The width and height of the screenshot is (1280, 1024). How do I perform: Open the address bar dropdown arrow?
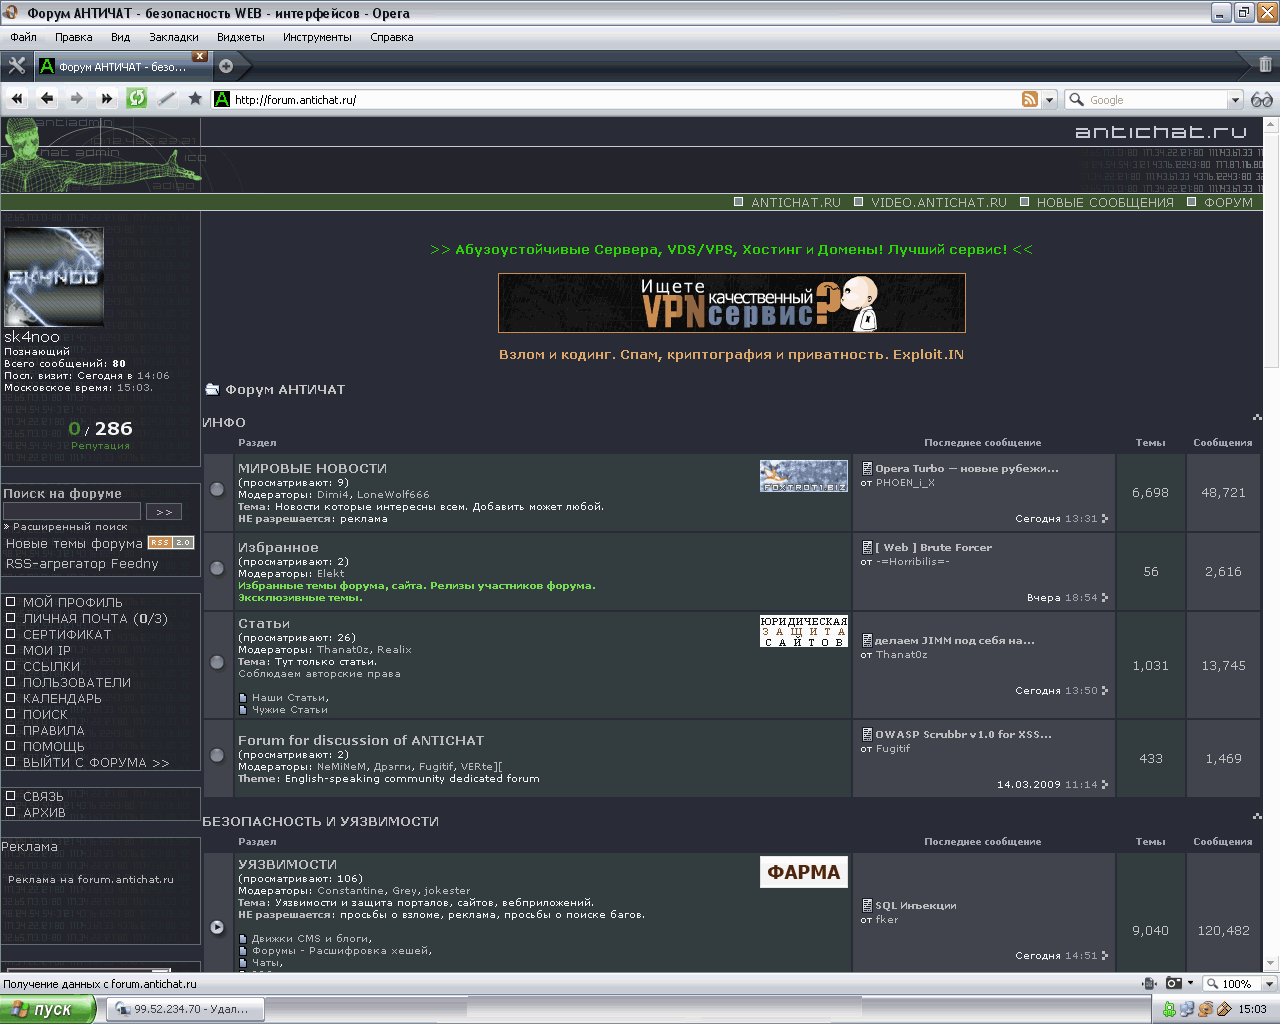point(1049,100)
